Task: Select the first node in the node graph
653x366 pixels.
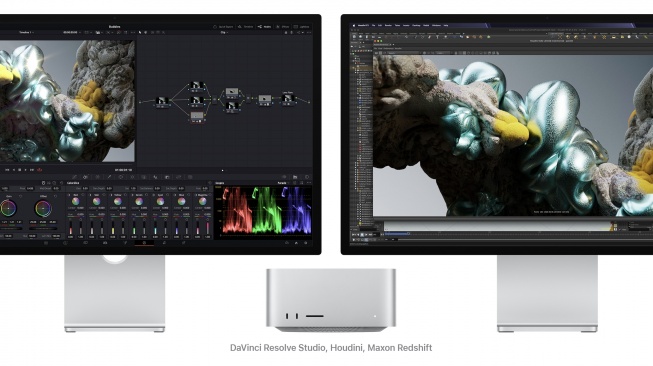Action: click(162, 101)
